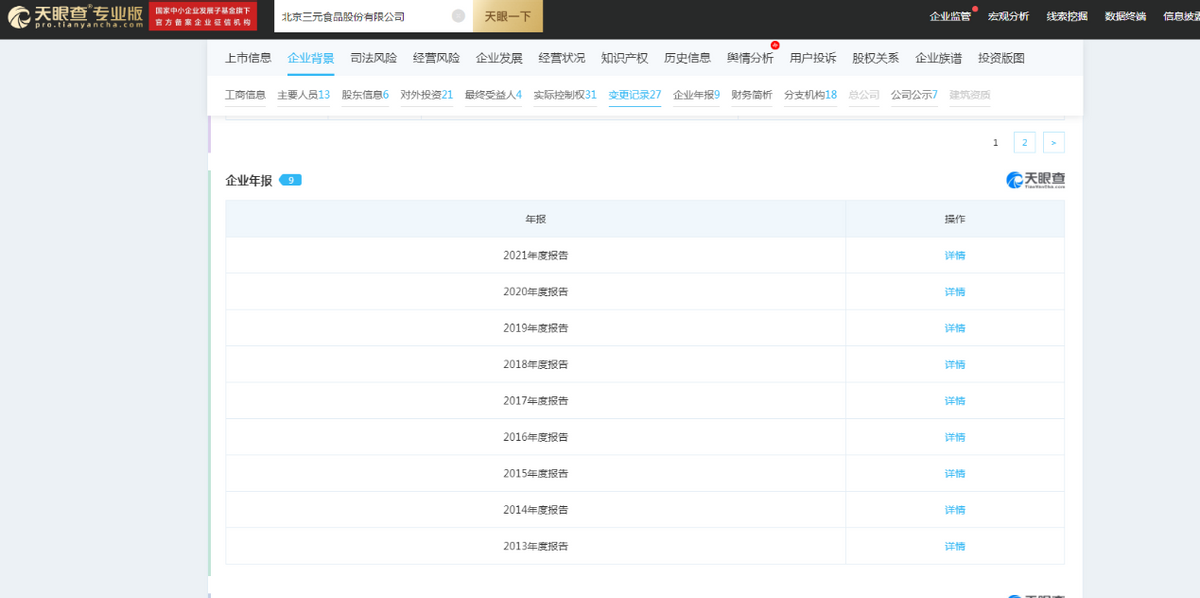
Task: Click the next-page arrow button
Action: [1054, 142]
